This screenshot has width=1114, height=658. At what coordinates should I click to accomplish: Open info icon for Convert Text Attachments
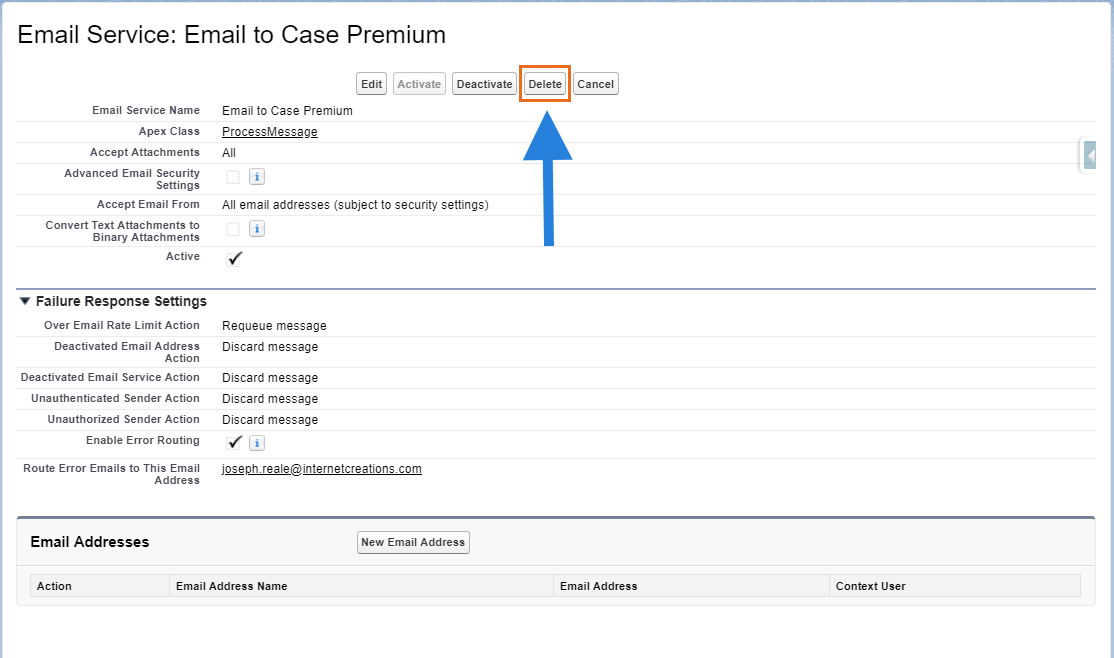click(x=256, y=229)
